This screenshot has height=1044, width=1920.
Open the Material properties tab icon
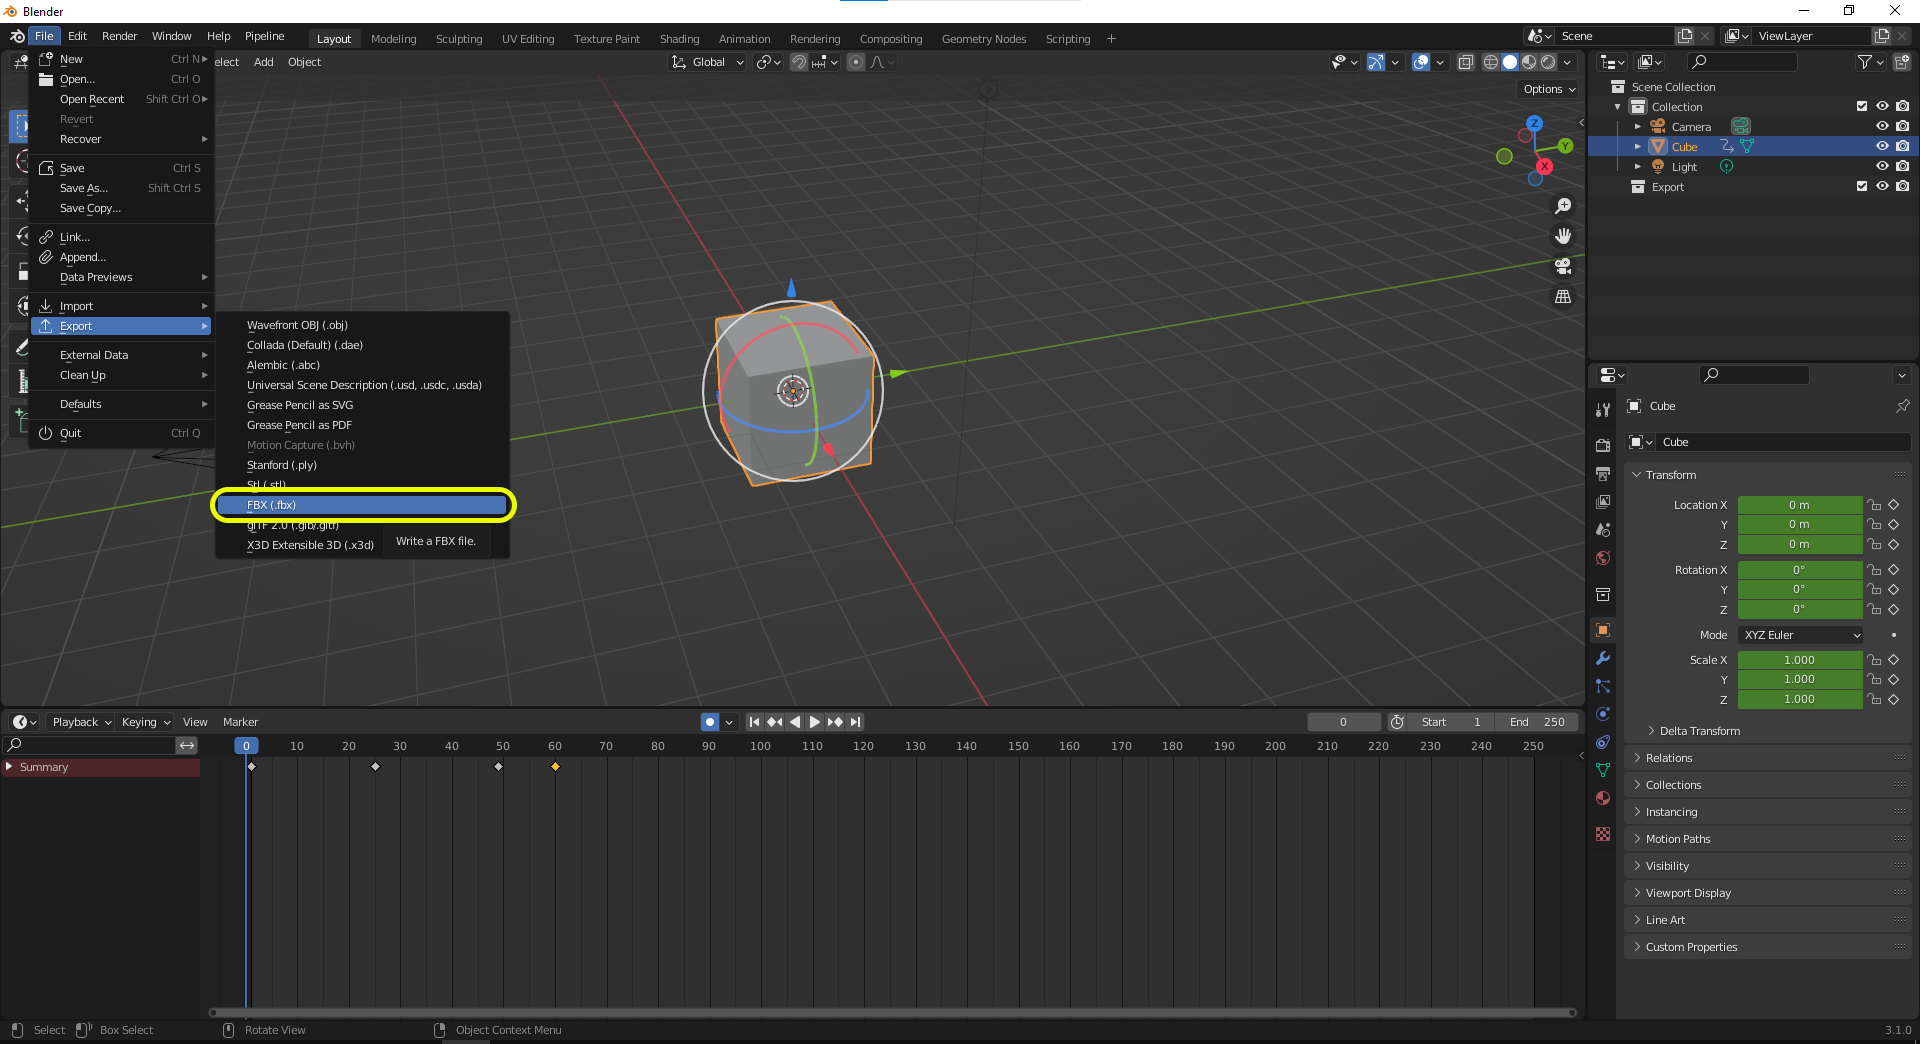(1603, 798)
